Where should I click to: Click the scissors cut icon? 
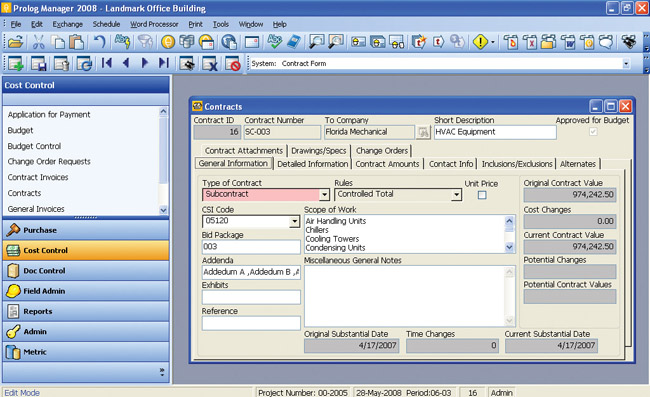point(38,42)
